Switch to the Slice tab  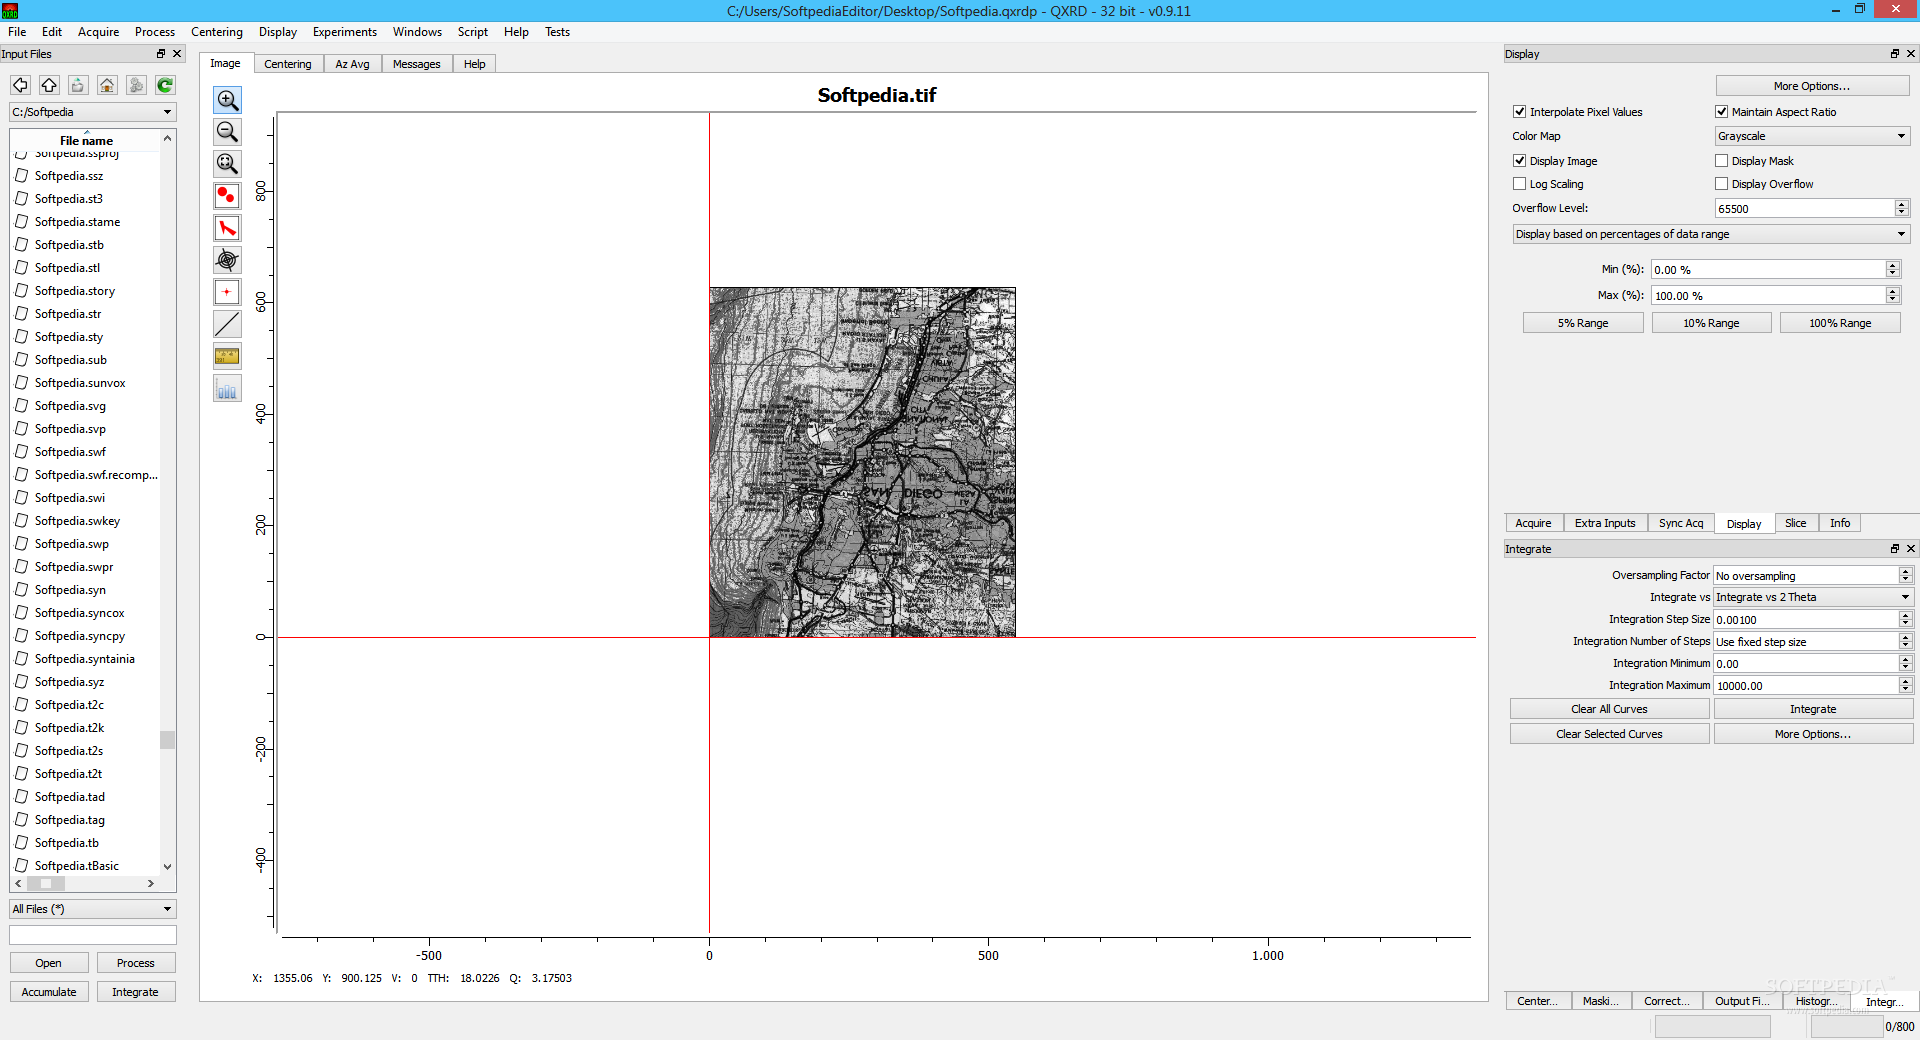pos(1796,523)
